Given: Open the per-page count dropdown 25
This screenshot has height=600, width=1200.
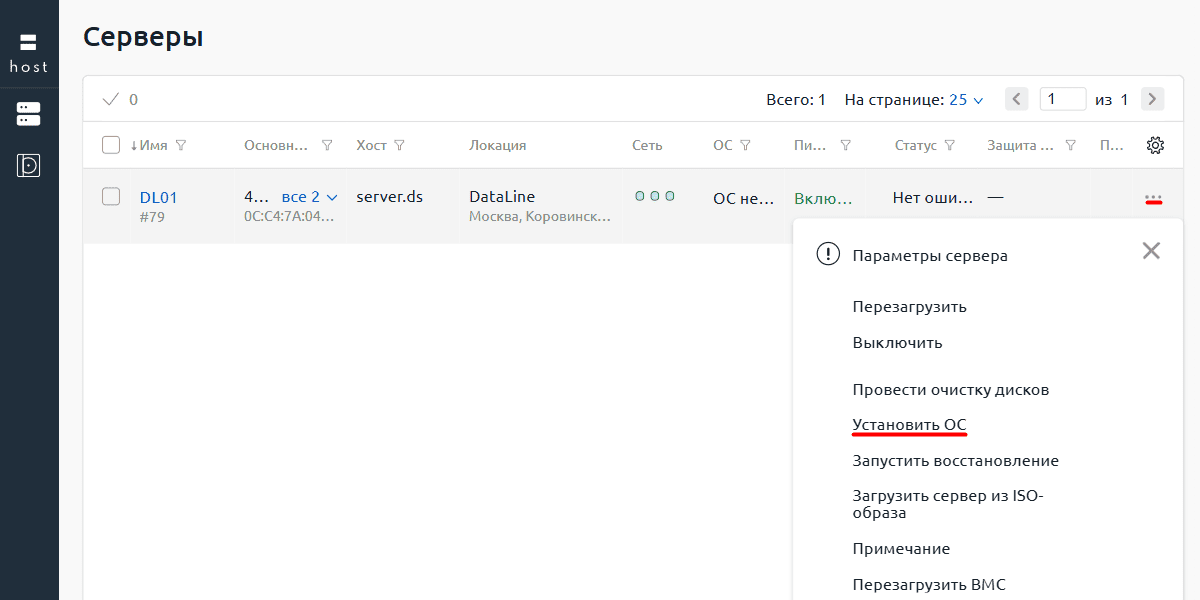Looking at the screenshot, I should (x=966, y=100).
